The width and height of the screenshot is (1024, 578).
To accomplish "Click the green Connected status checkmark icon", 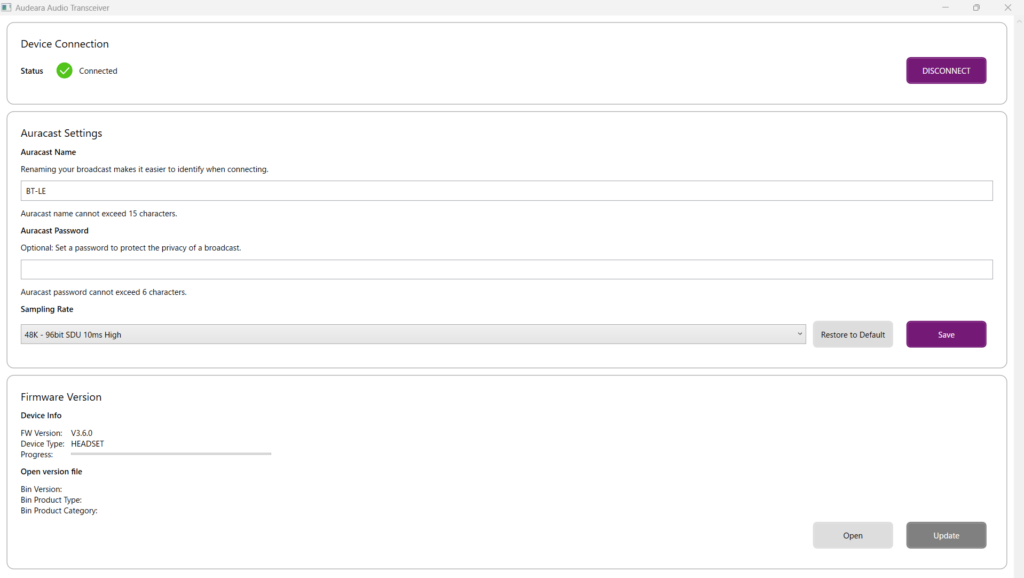I will 64,71.
